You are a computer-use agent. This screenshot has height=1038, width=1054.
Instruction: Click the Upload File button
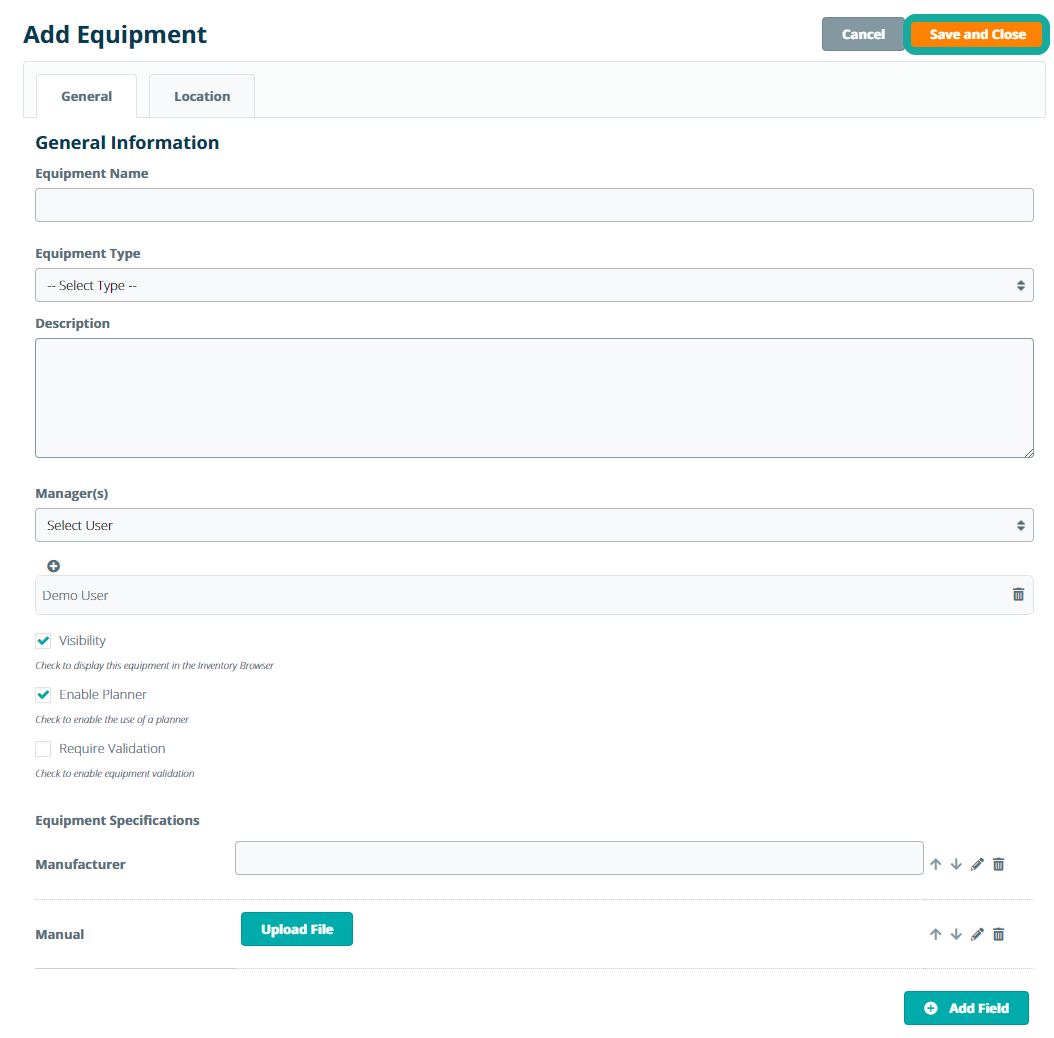click(297, 929)
